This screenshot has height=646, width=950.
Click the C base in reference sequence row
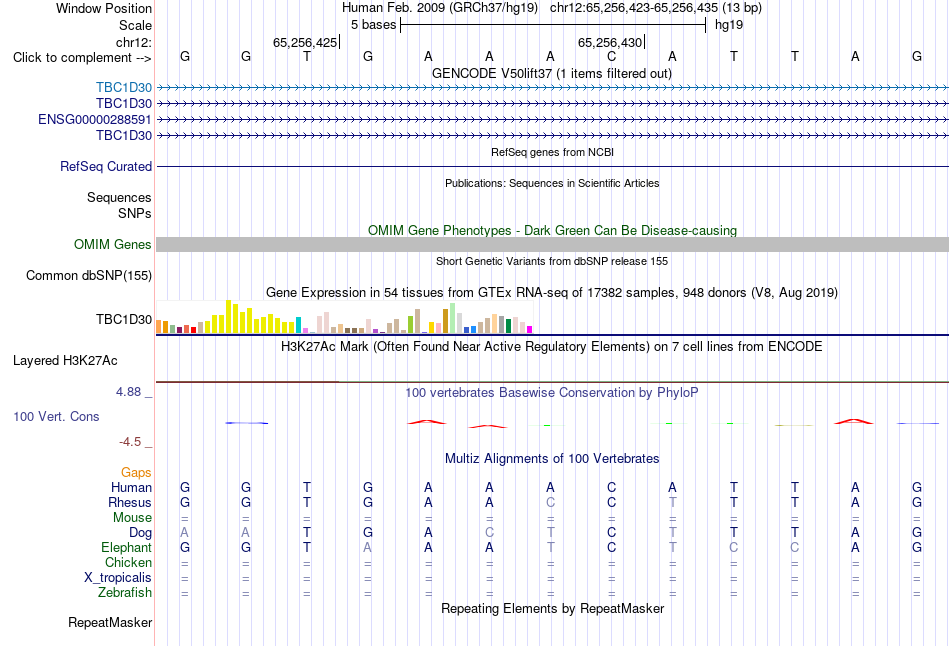pos(611,56)
